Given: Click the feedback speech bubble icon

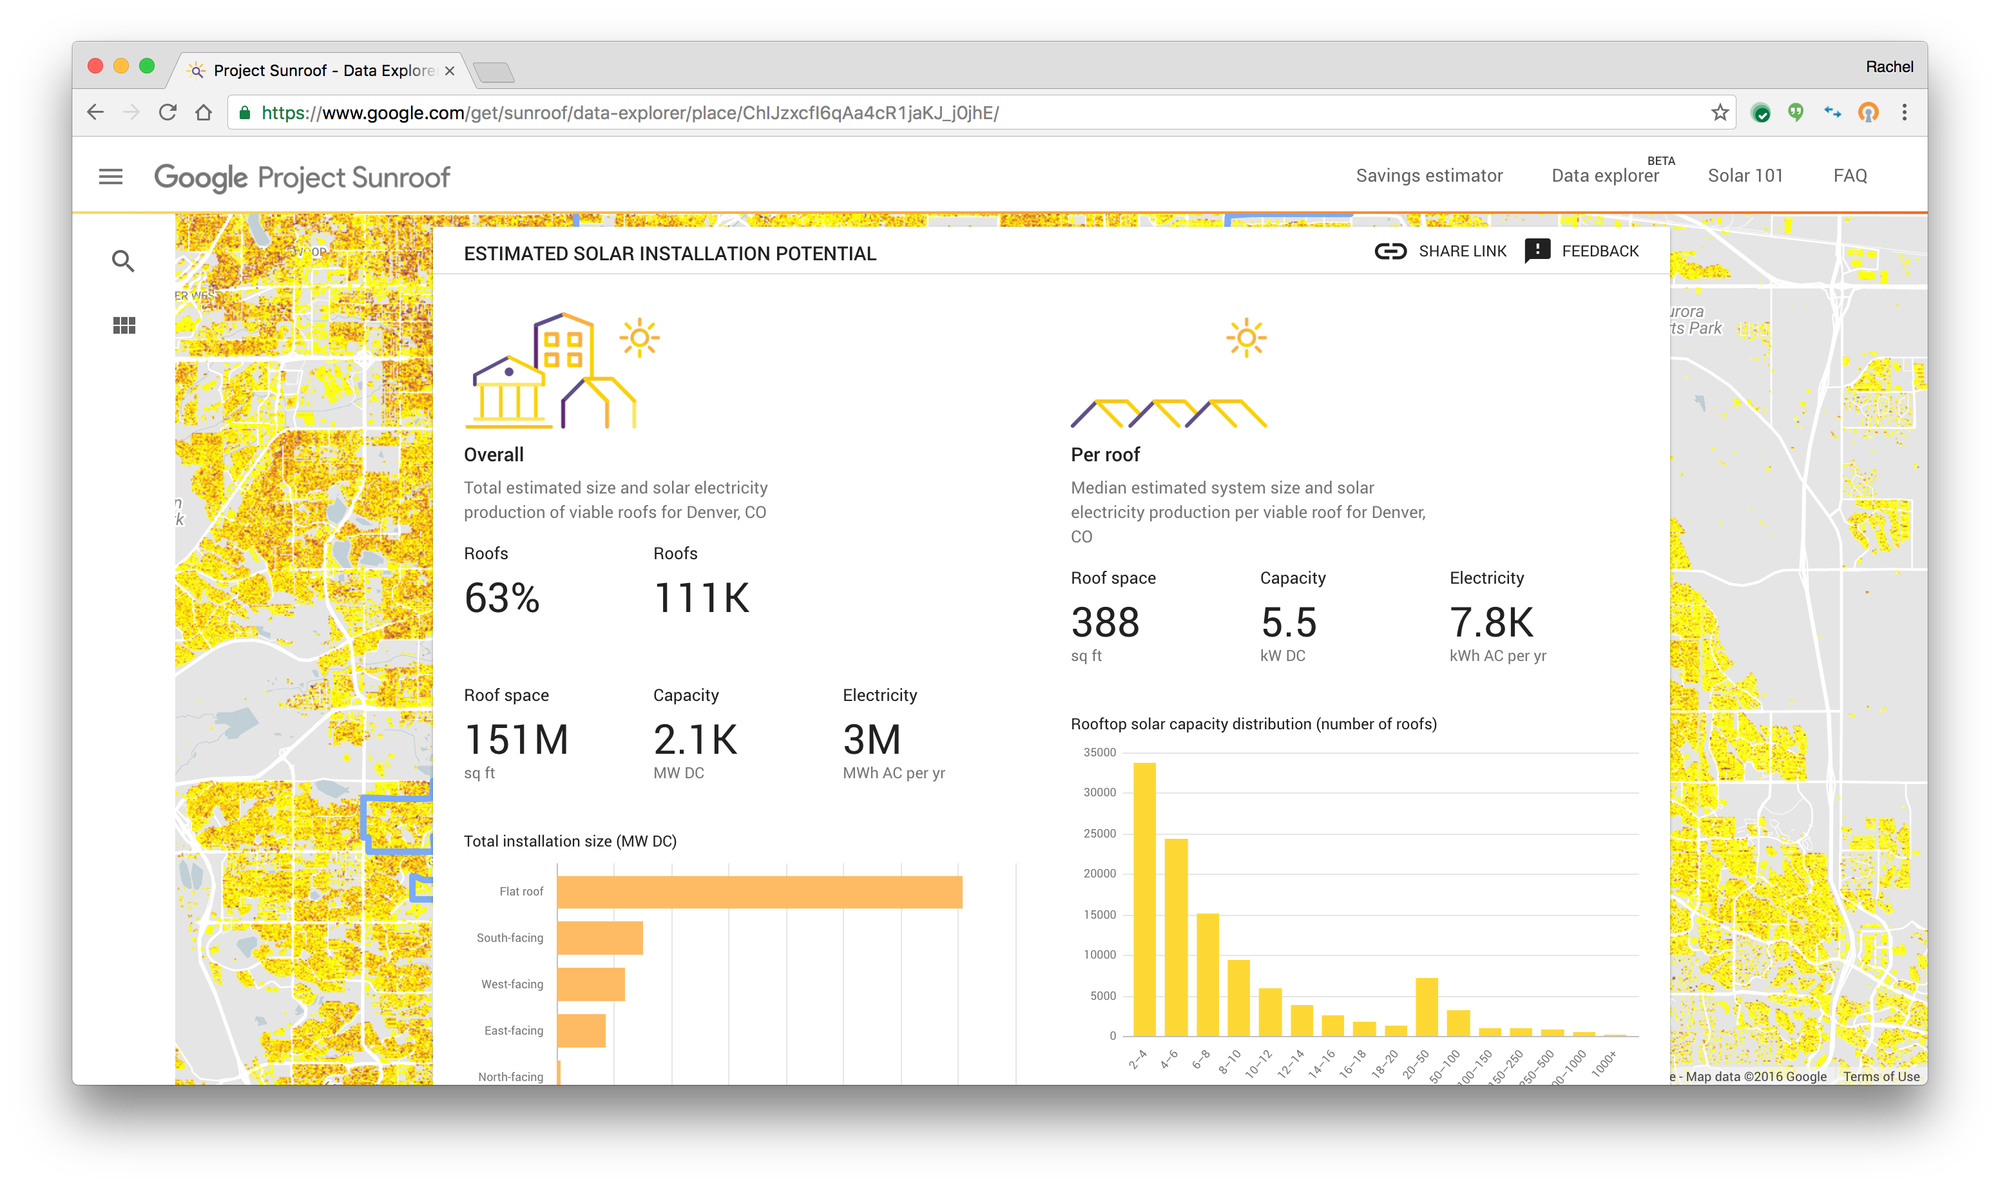Looking at the screenshot, I should (1537, 251).
